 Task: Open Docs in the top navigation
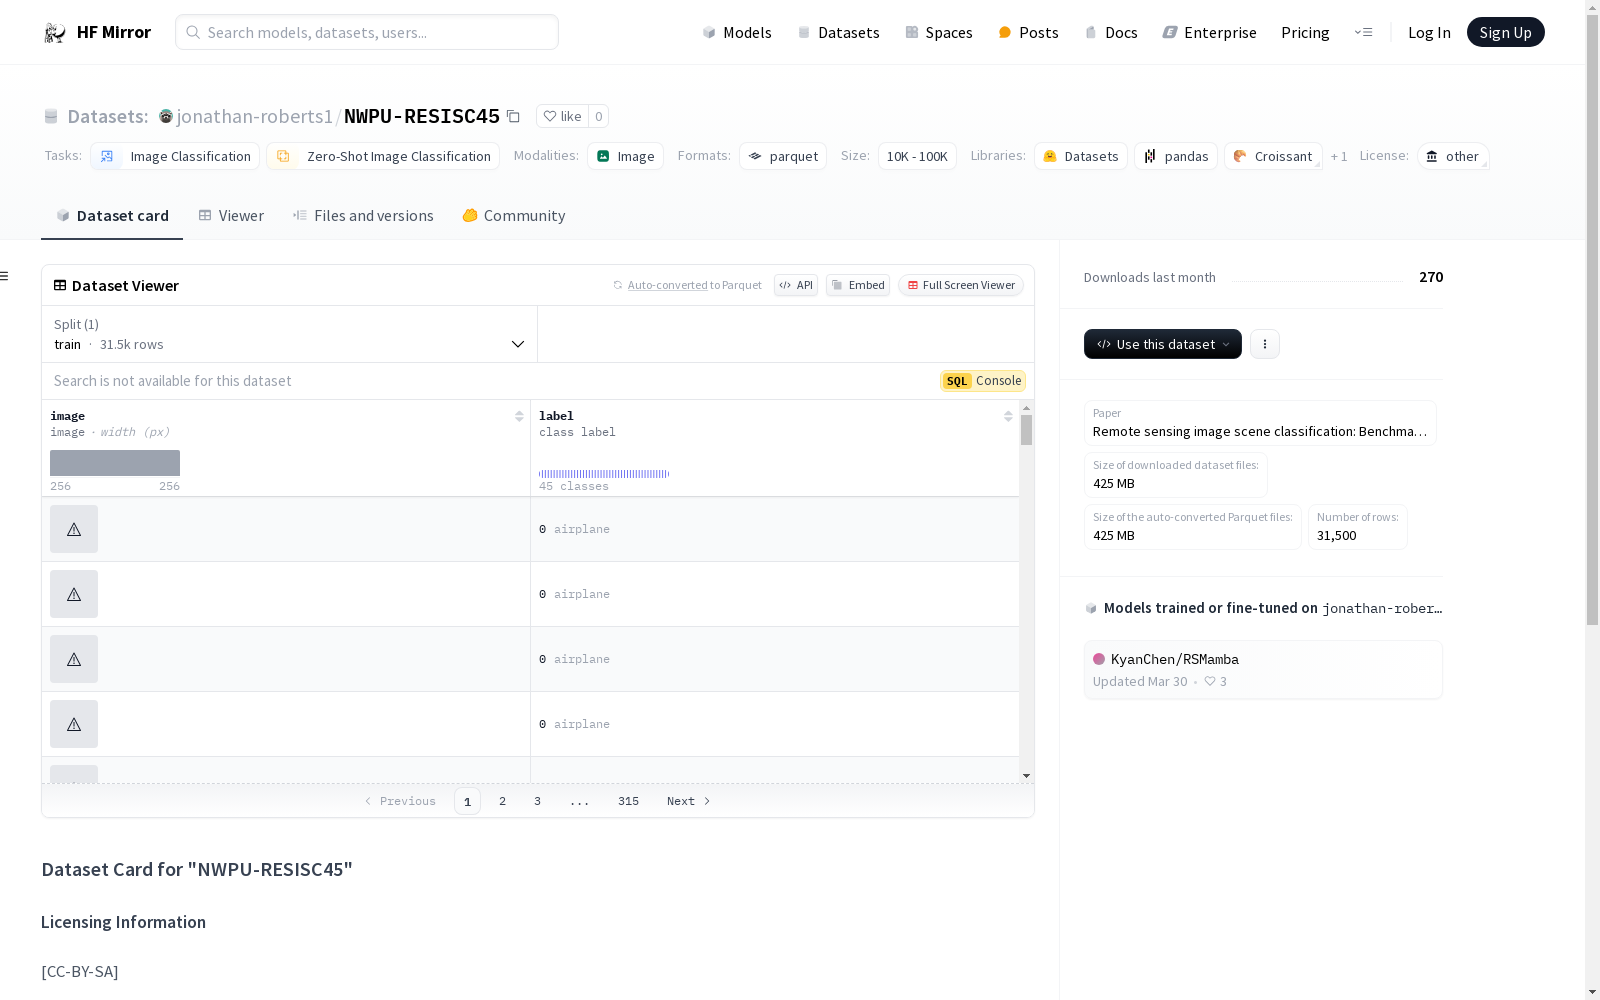[x=1111, y=33]
